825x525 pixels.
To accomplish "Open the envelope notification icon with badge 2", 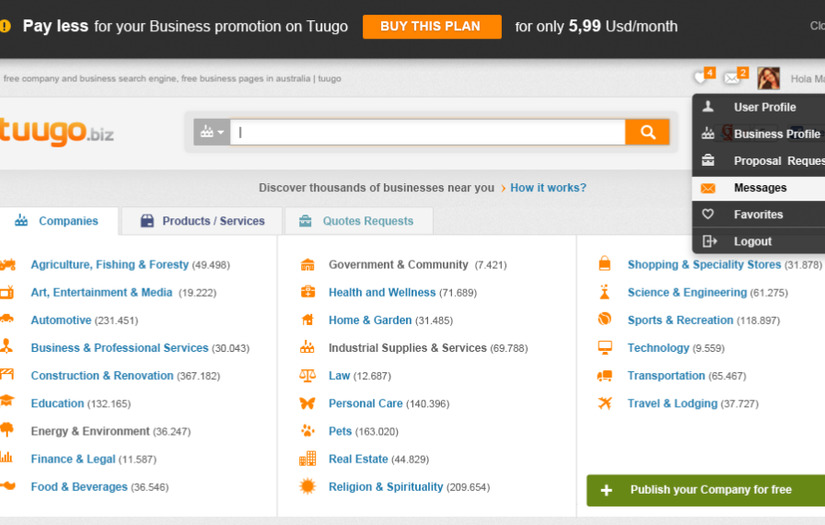I will pyautogui.click(x=735, y=77).
